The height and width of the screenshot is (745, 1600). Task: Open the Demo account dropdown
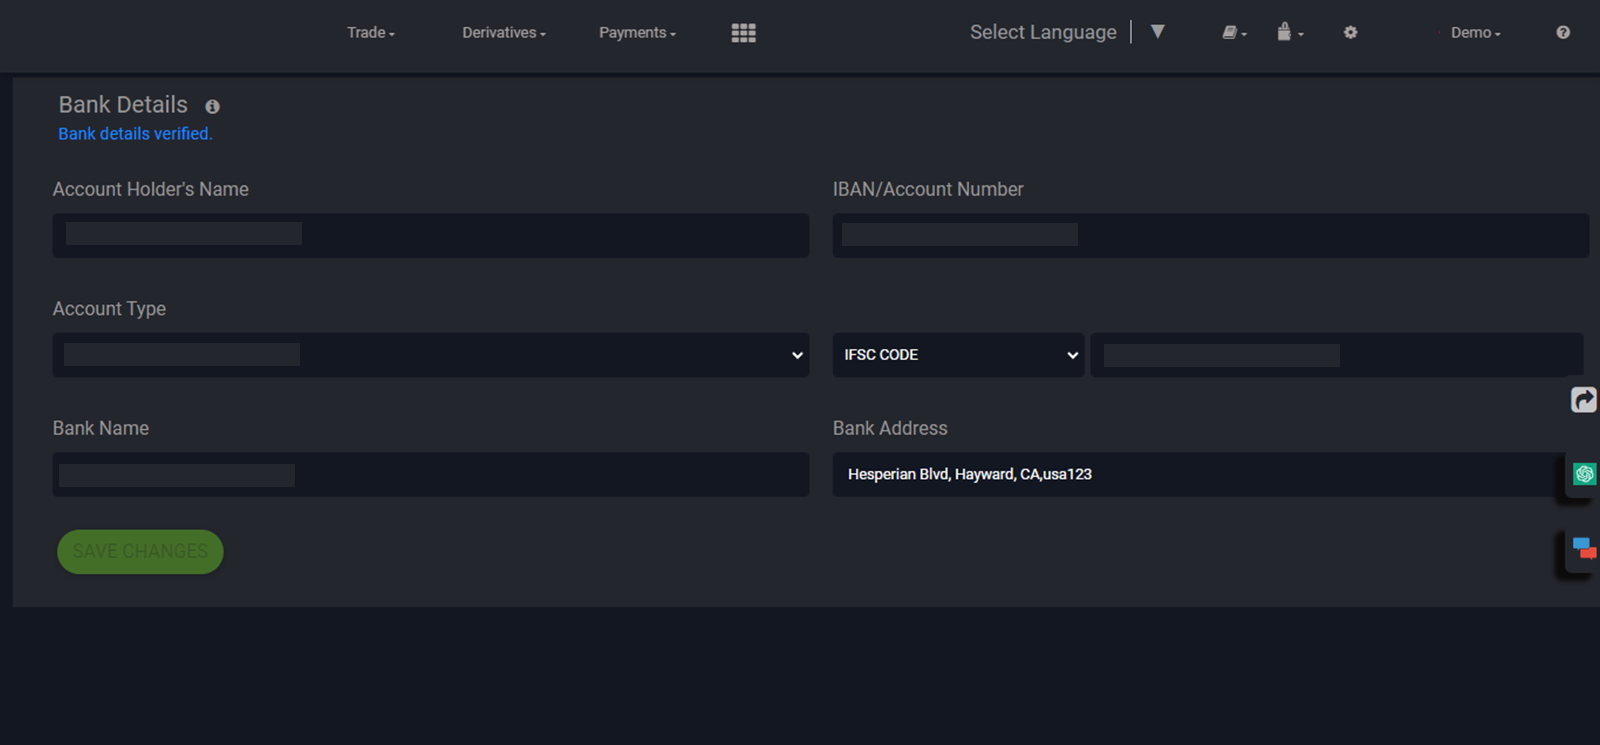(x=1475, y=33)
